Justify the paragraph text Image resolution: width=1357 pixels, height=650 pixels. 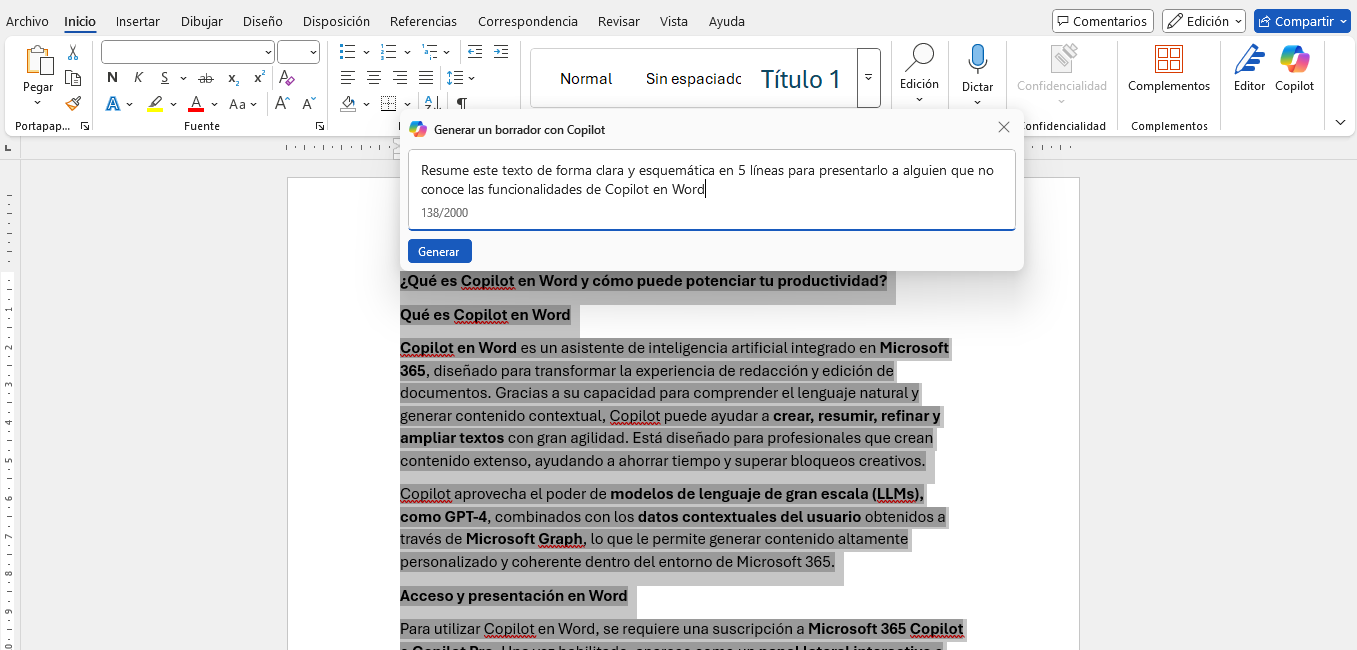pos(426,78)
